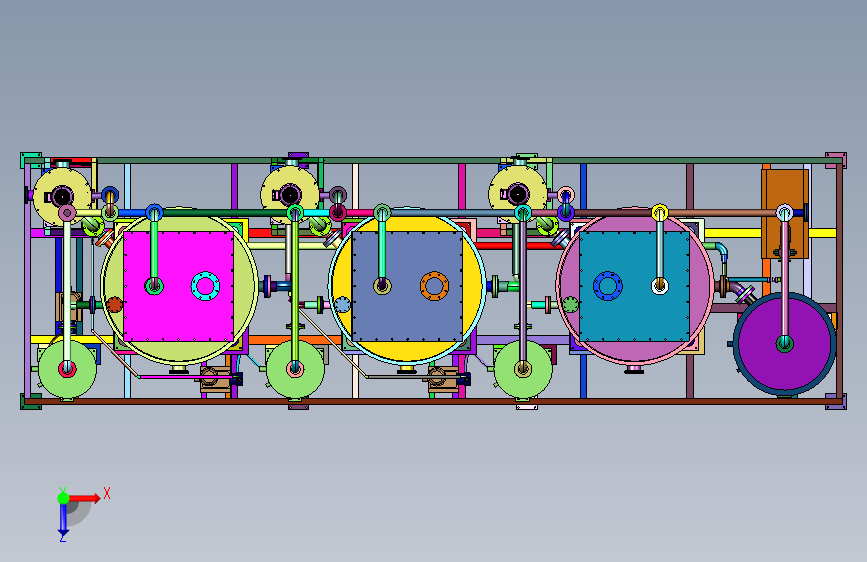Select the yellow pipe flange above teal cover
The height and width of the screenshot is (562, 867).
[x=660, y=212]
